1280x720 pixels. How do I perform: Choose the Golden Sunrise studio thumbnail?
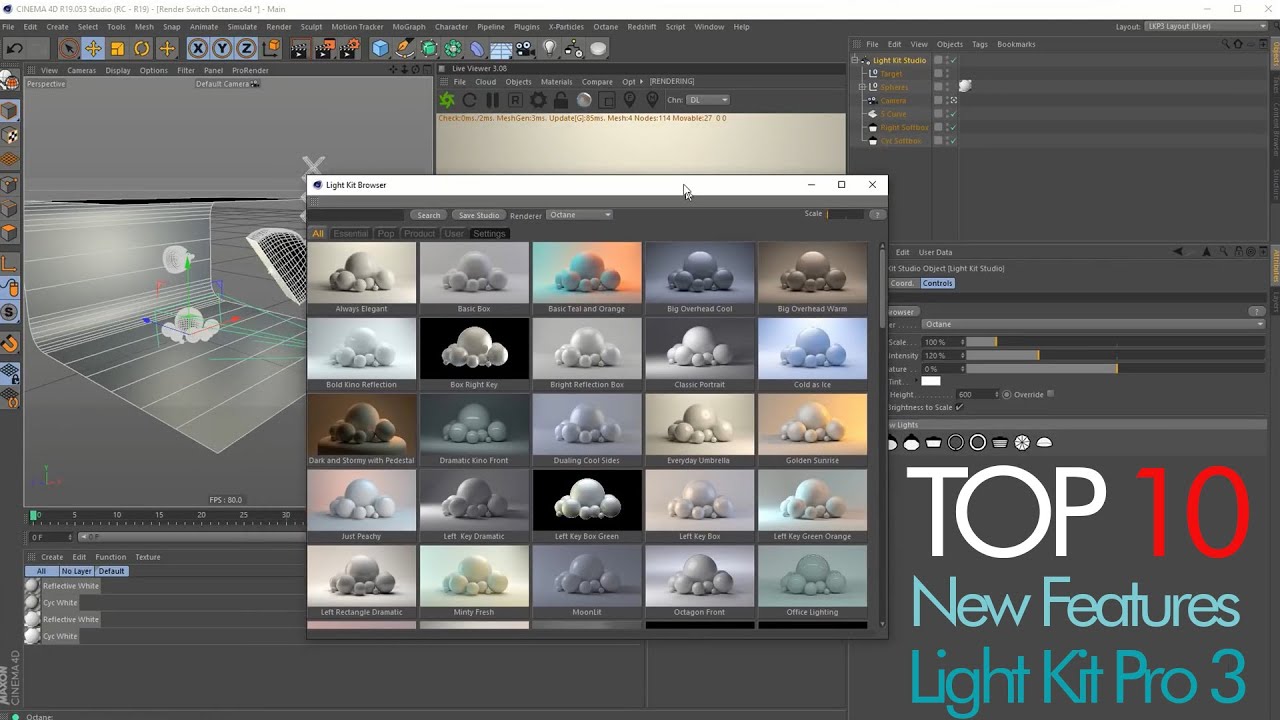812,425
